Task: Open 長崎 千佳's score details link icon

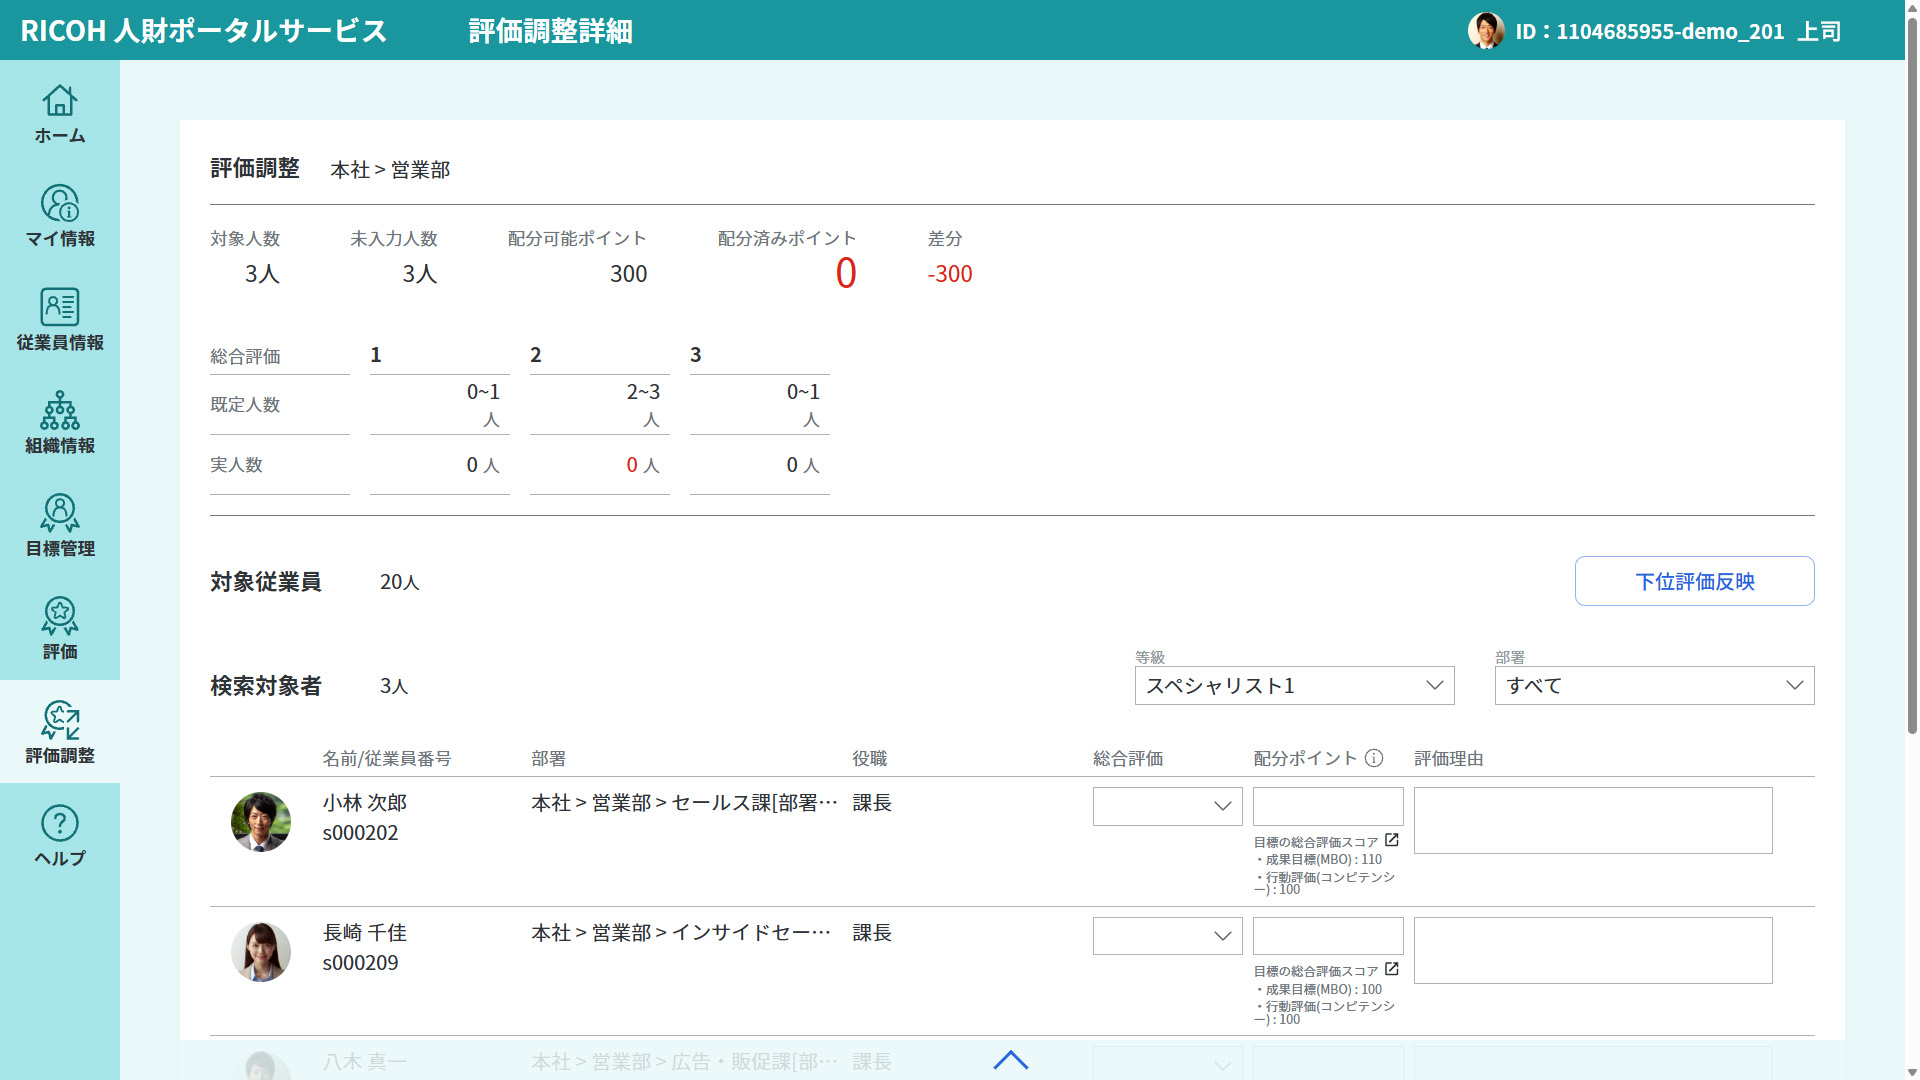Action: pyautogui.click(x=1392, y=969)
